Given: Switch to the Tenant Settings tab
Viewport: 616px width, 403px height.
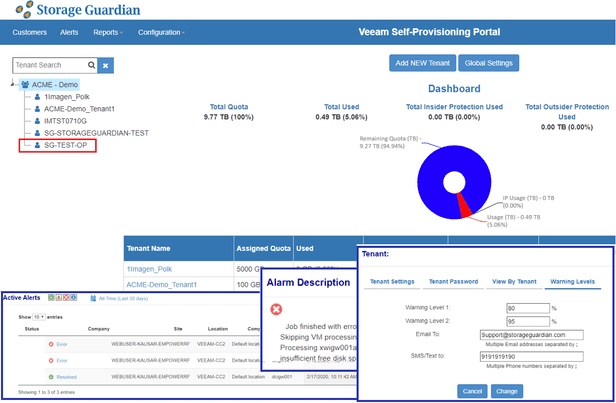Looking at the screenshot, I should [x=392, y=282].
